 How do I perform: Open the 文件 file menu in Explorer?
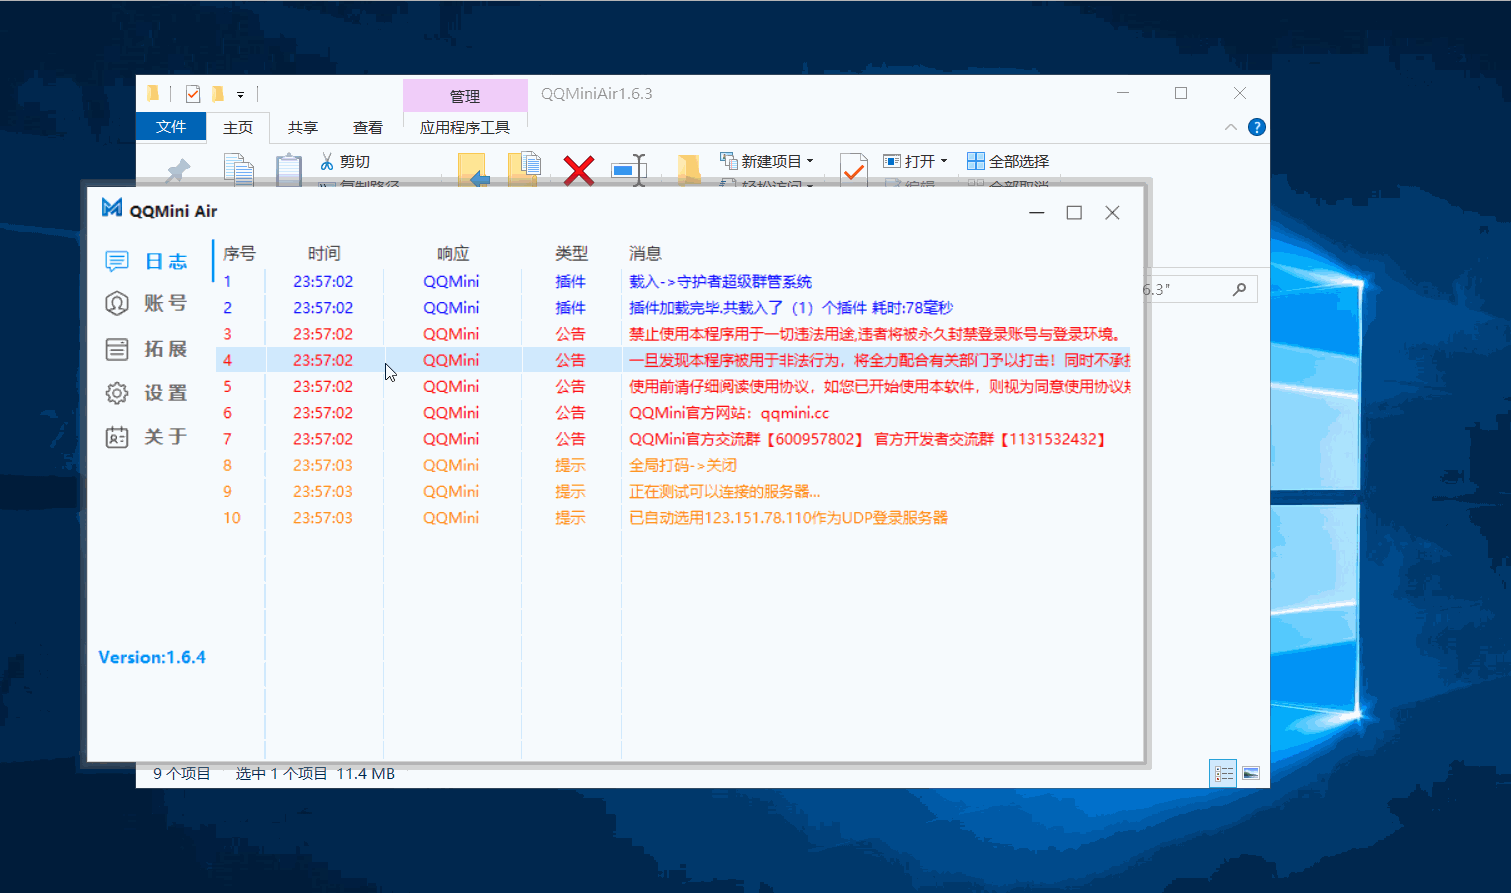(x=171, y=126)
